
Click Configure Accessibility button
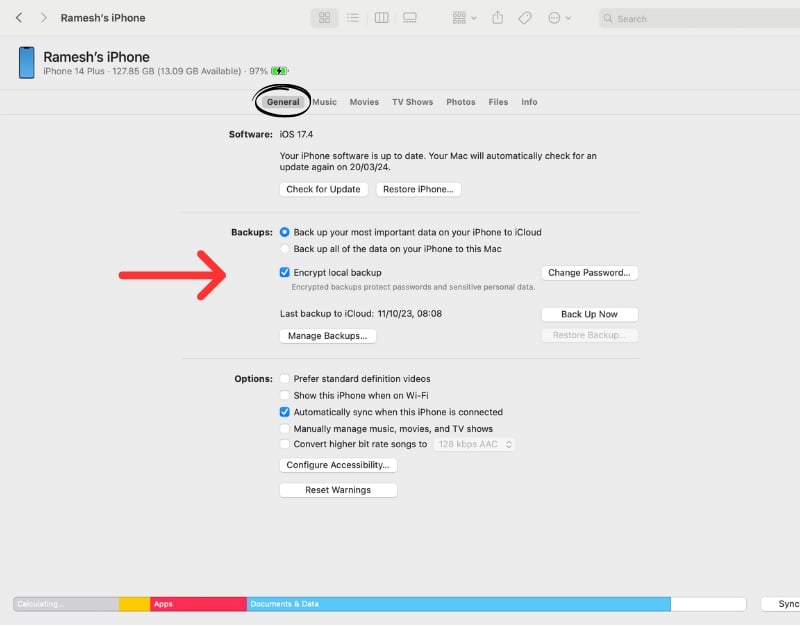[x=338, y=465]
